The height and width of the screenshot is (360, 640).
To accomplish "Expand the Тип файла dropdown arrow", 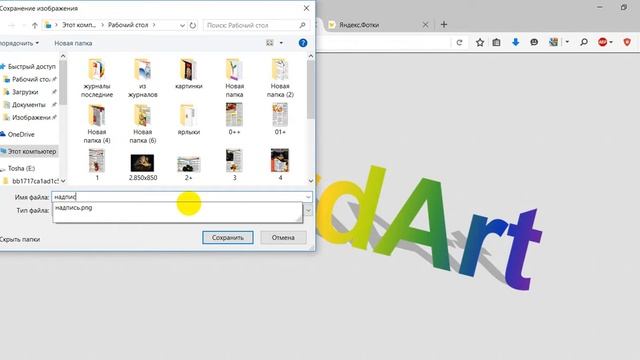I will click(308, 211).
